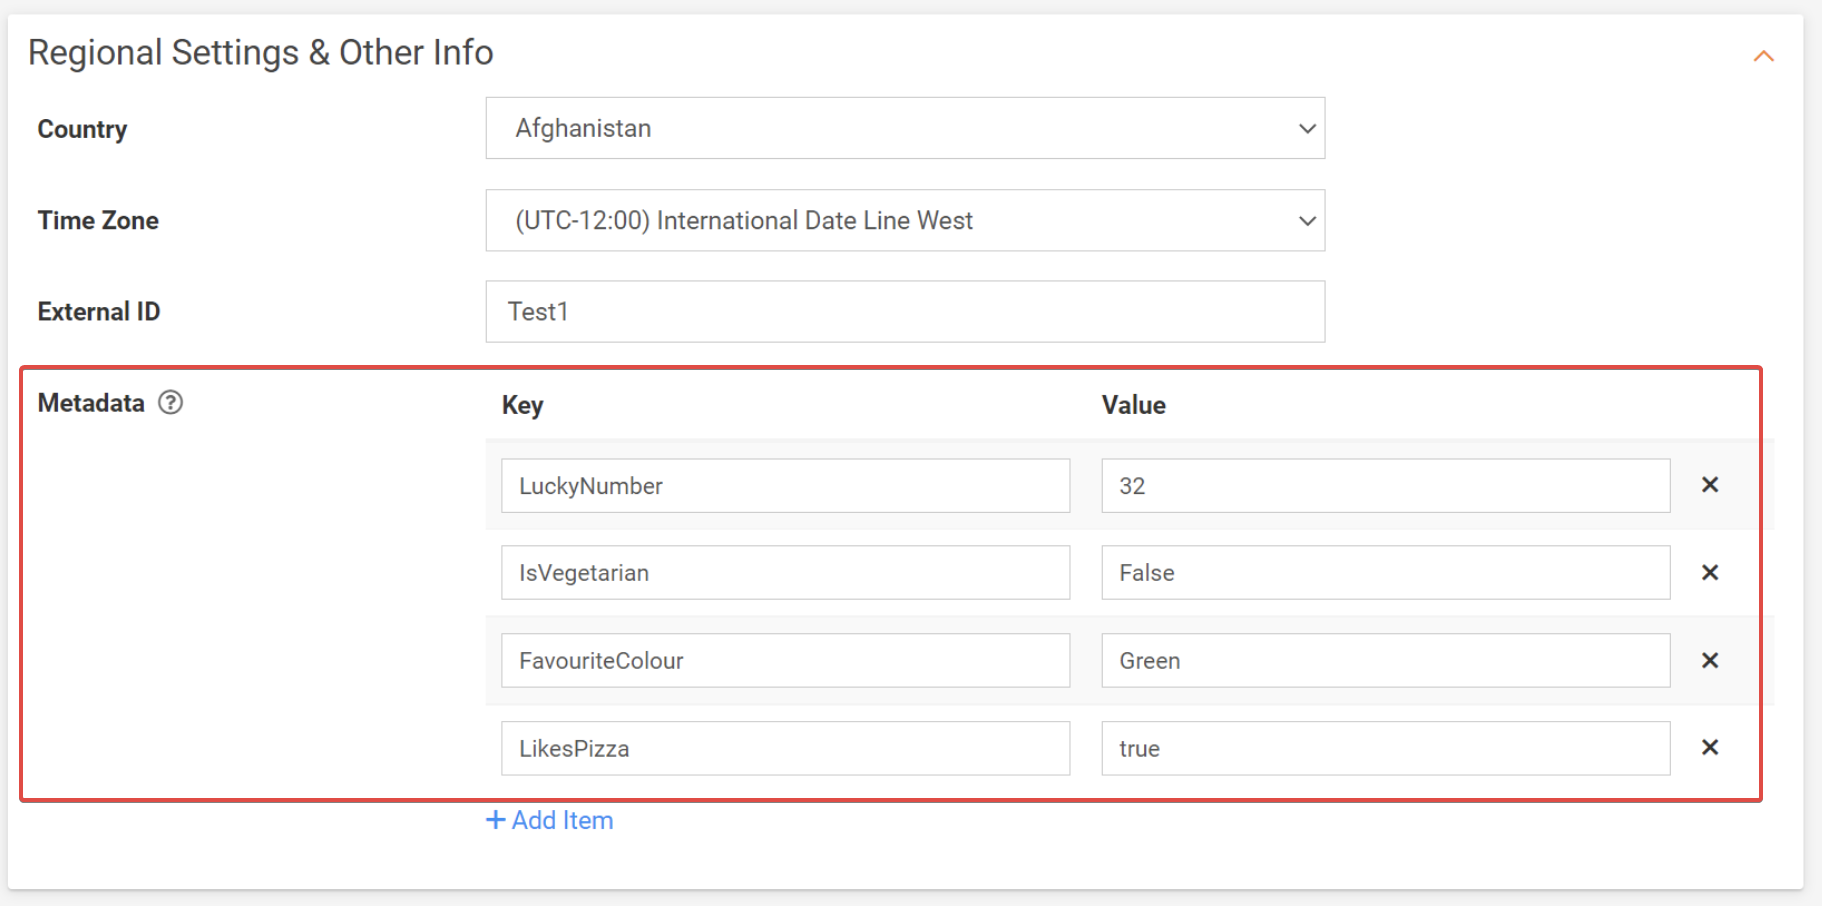
Task: Click the value field showing true
Action: (x=1385, y=749)
